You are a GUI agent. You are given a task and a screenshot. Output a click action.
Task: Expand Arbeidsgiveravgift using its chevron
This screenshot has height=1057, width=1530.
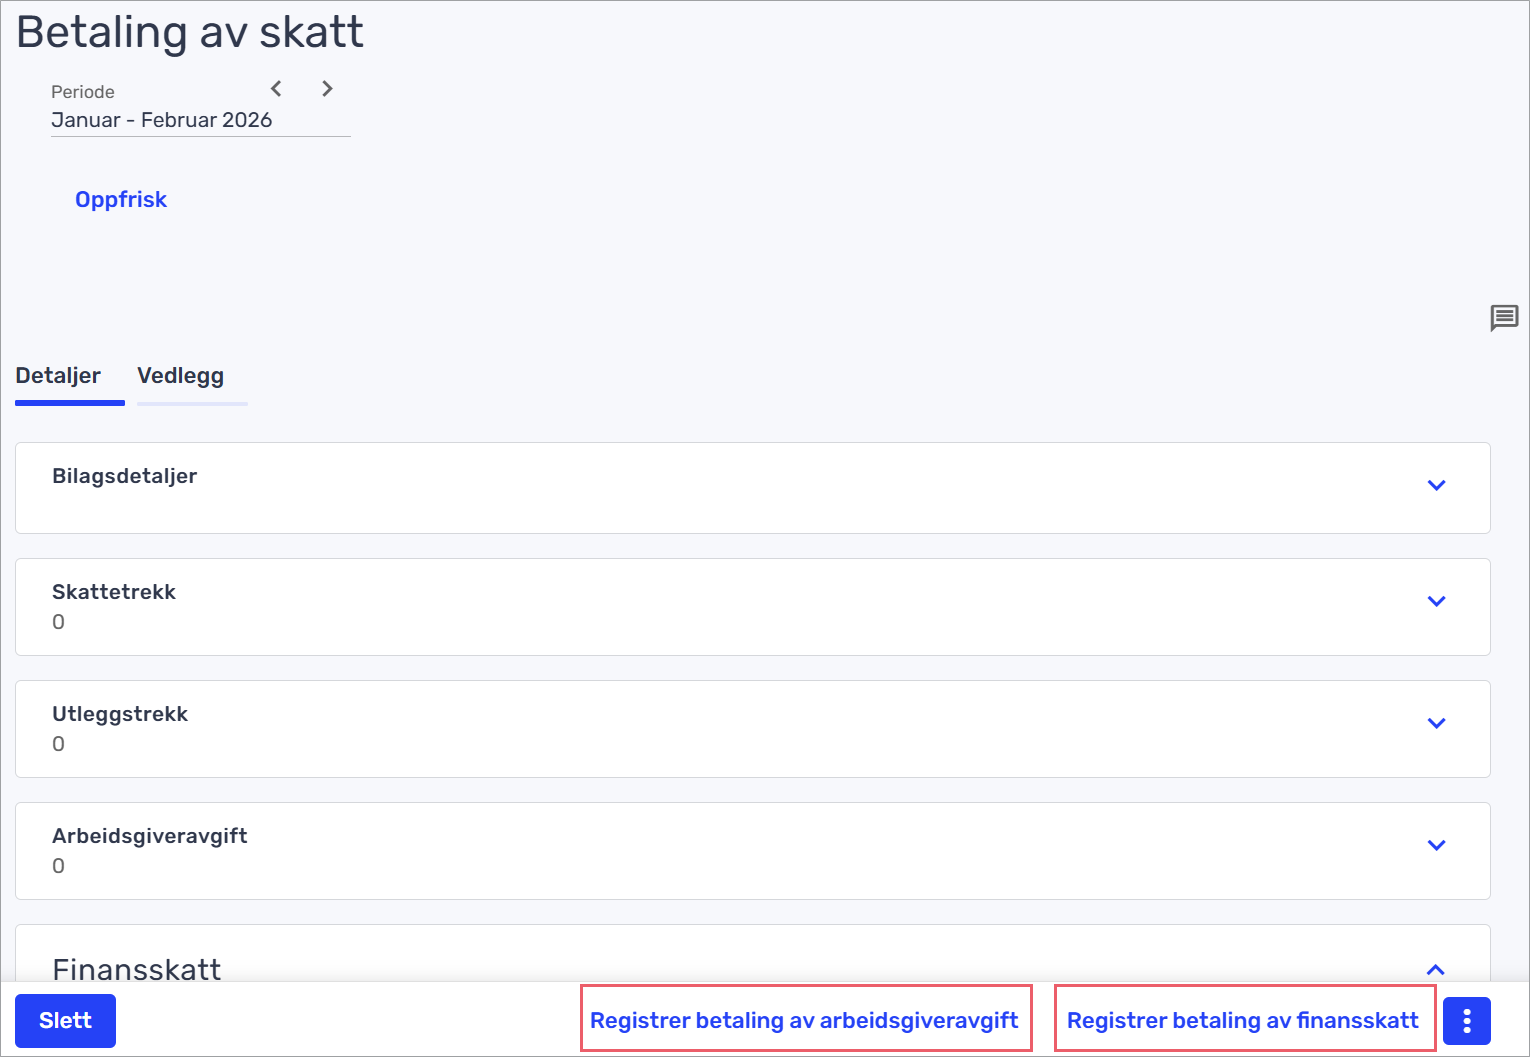(1436, 846)
